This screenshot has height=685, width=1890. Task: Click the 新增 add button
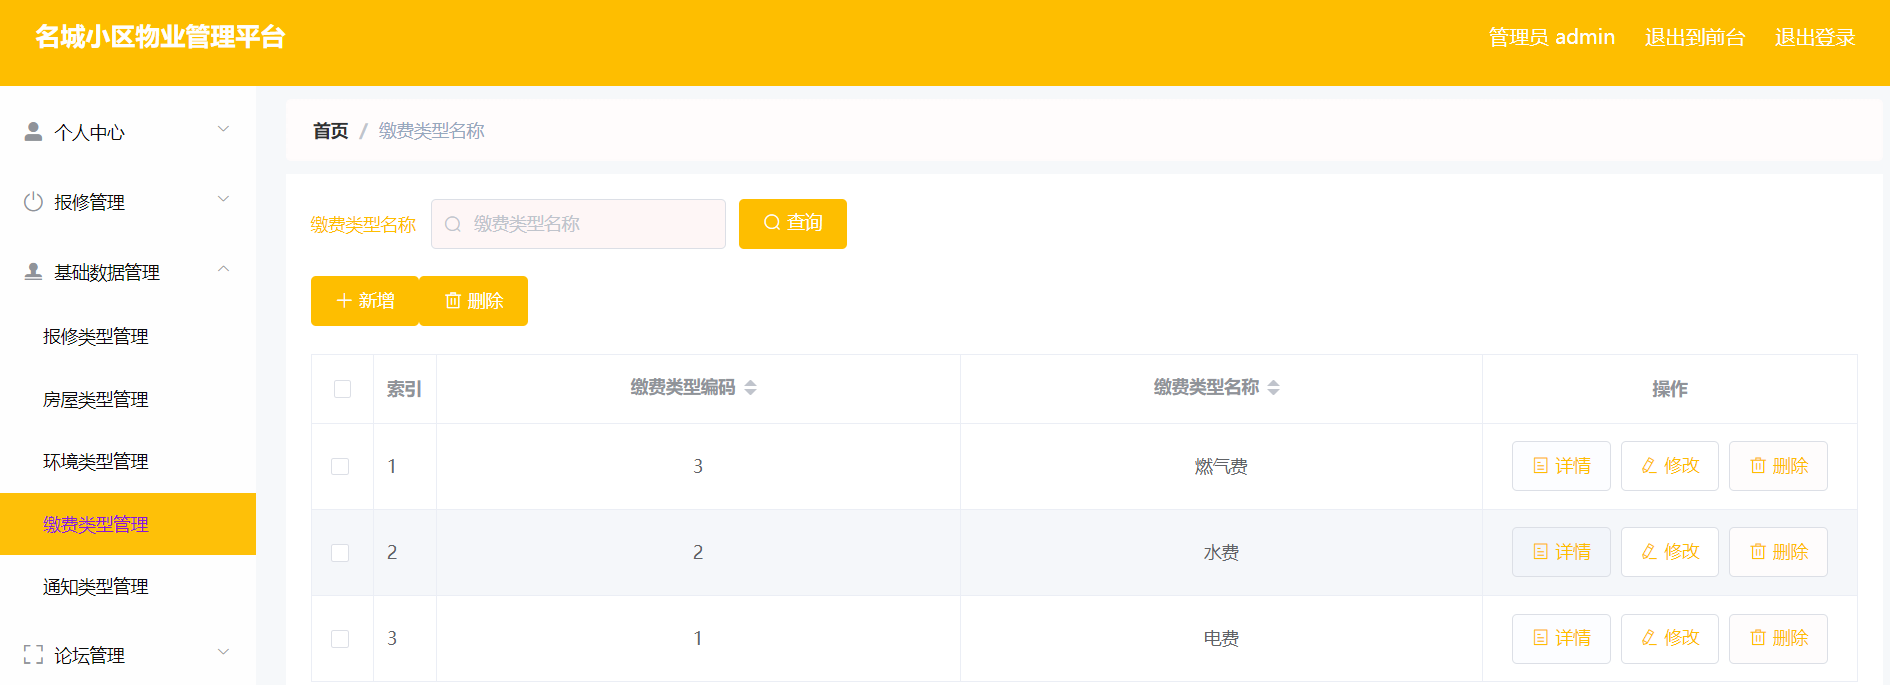tap(365, 301)
